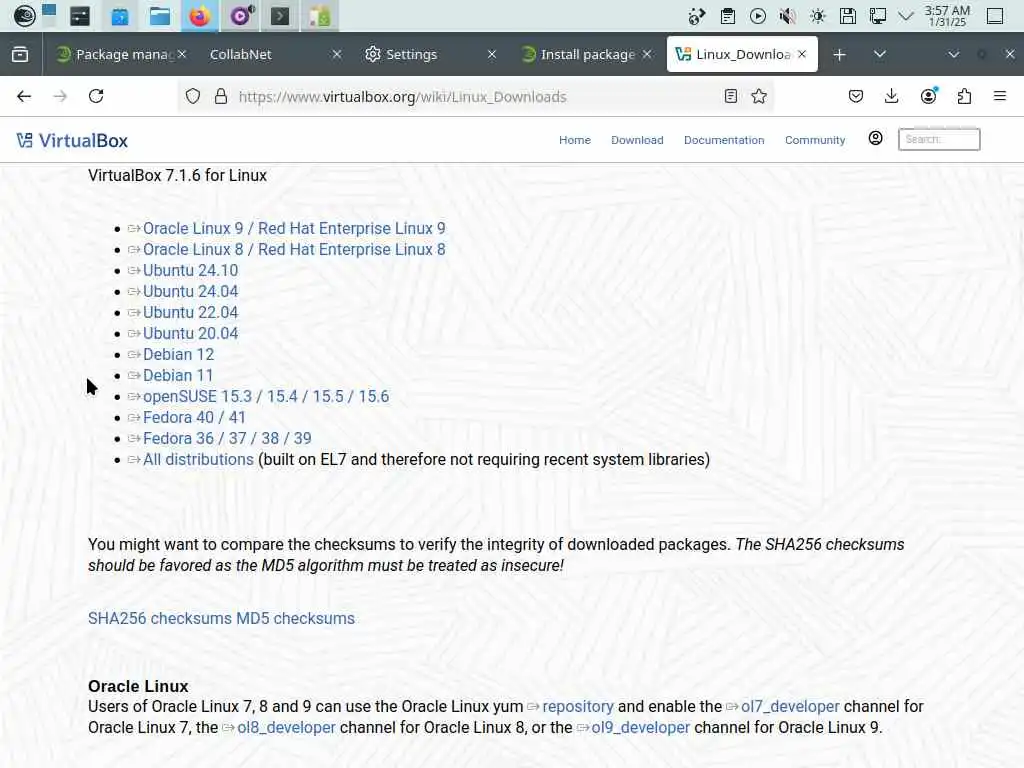1024x768 pixels.
Task: Open the Discover software center taskbar icon
Action: click(120, 16)
